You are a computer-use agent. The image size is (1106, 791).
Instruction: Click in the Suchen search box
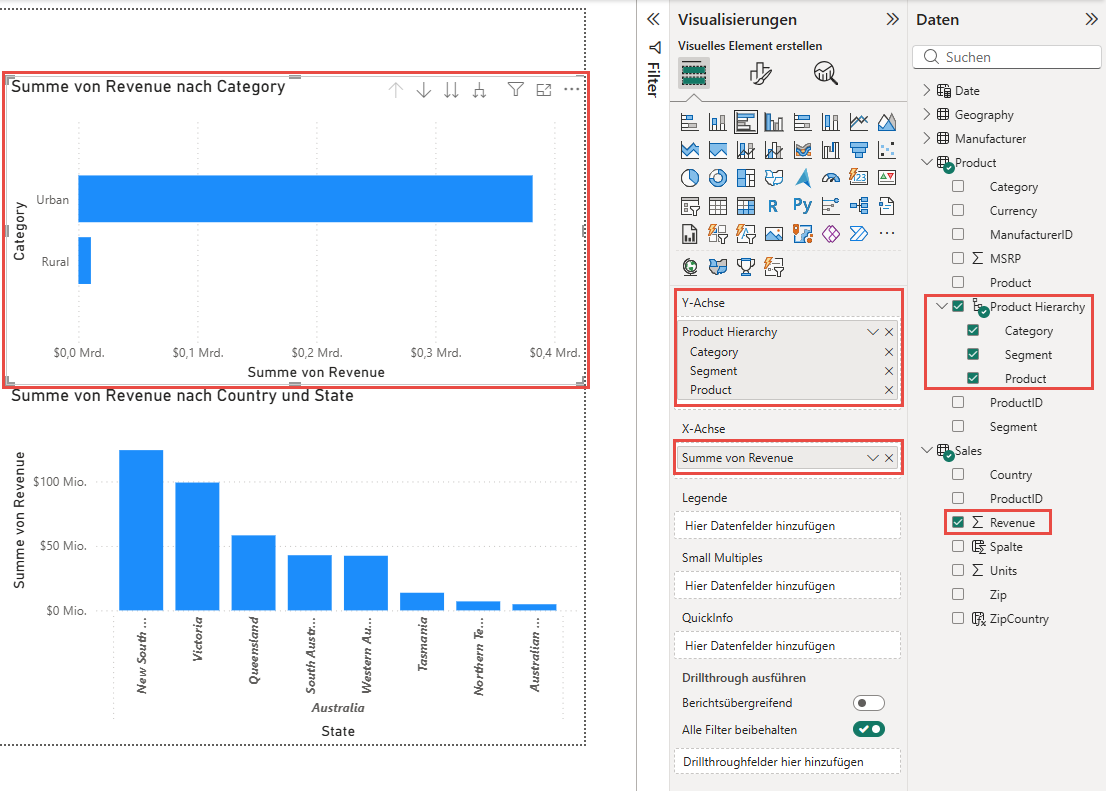[x=1007, y=57]
